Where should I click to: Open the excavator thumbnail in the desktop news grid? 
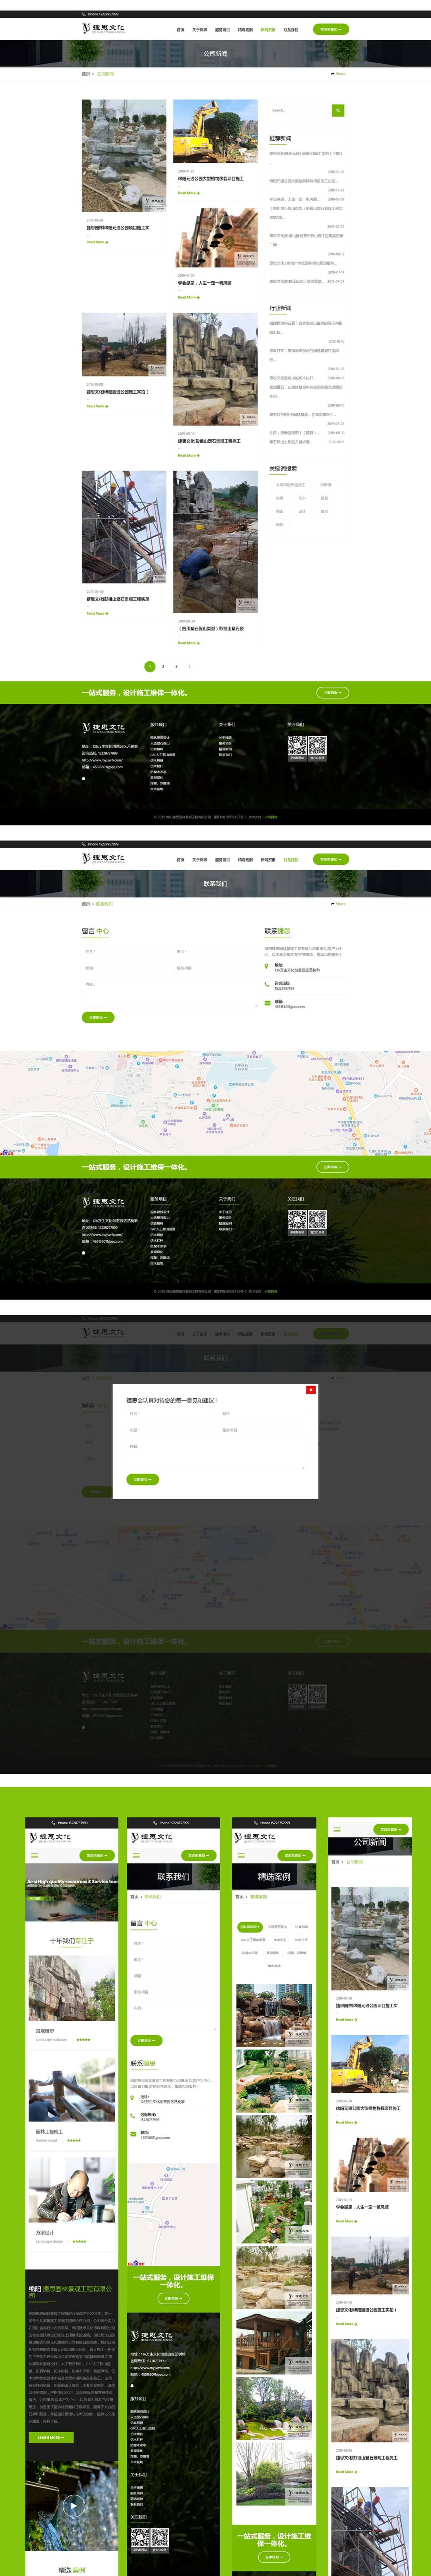pyautogui.click(x=215, y=131)
